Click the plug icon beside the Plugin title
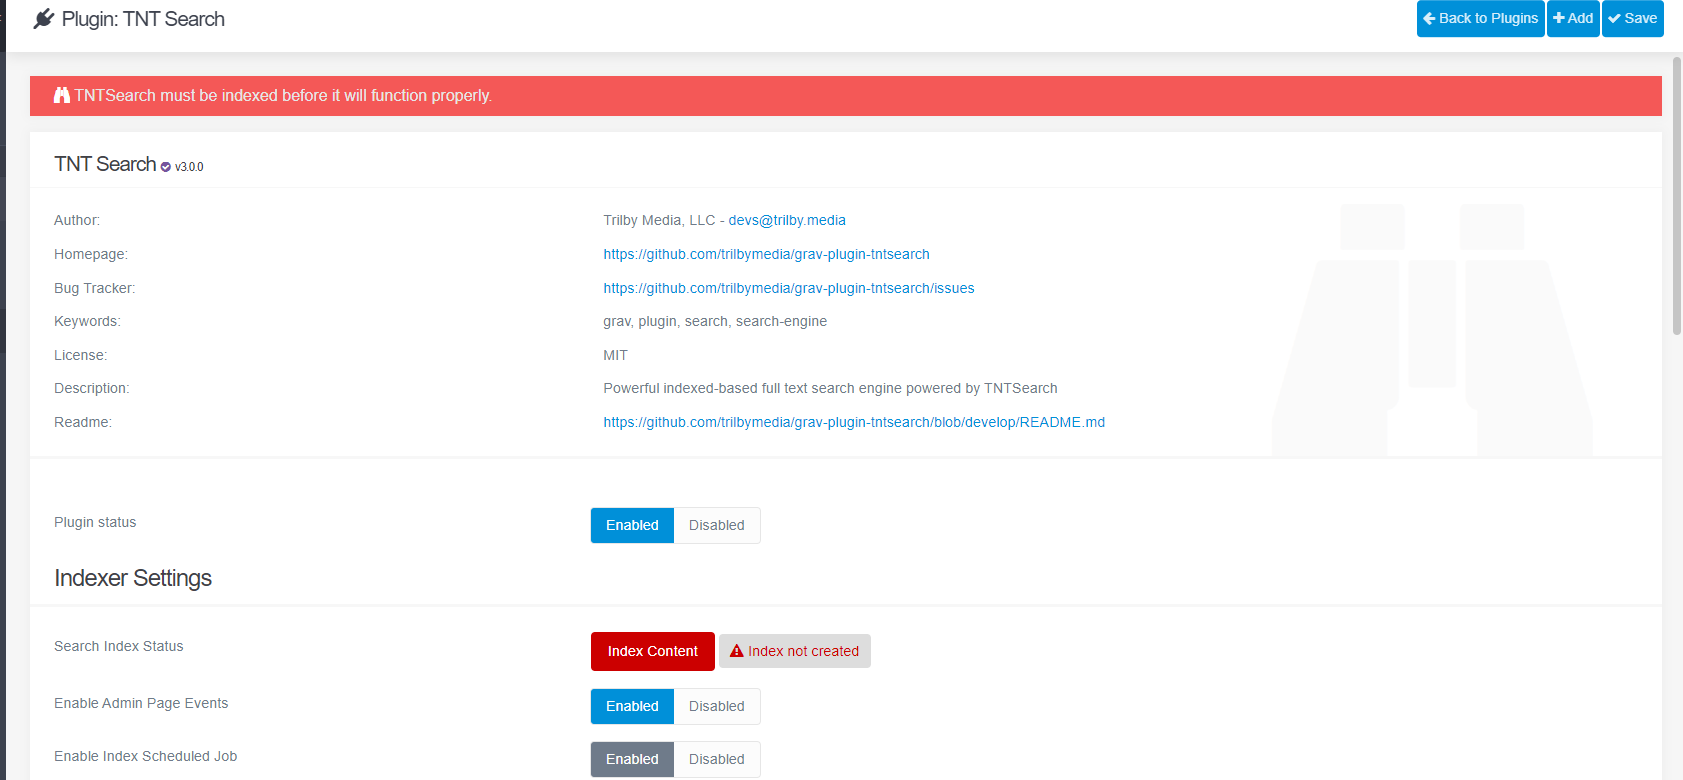The width and height of the screenshot is (1683, 780). (43, 19)
